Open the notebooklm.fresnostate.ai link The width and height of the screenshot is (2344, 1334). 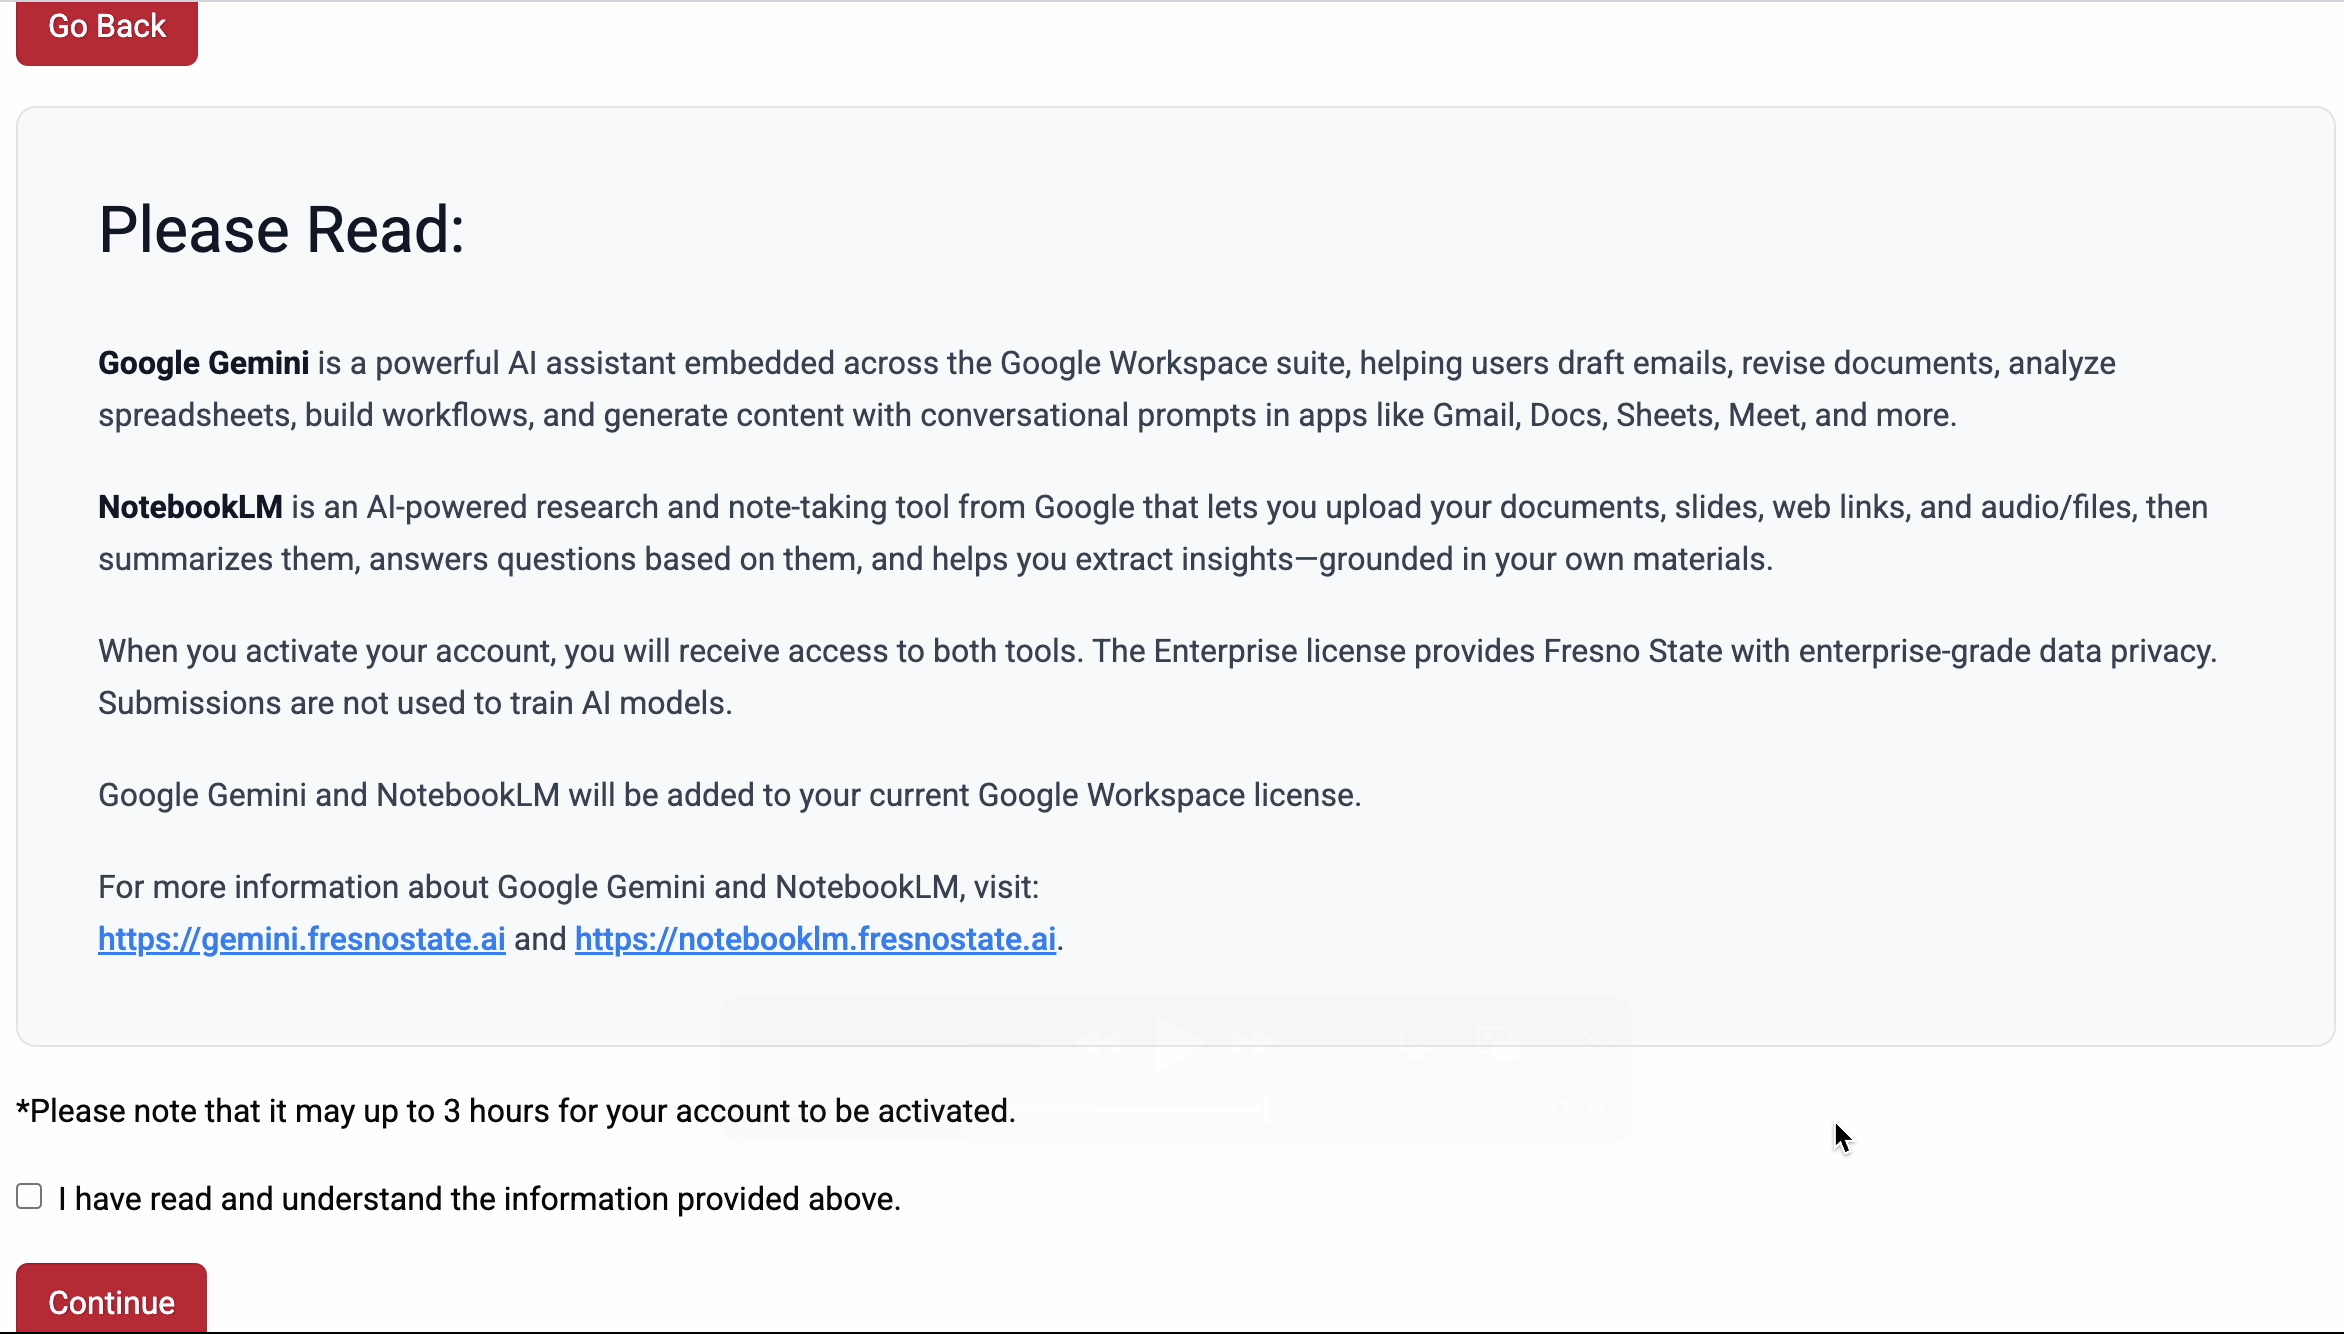point(815,939)
